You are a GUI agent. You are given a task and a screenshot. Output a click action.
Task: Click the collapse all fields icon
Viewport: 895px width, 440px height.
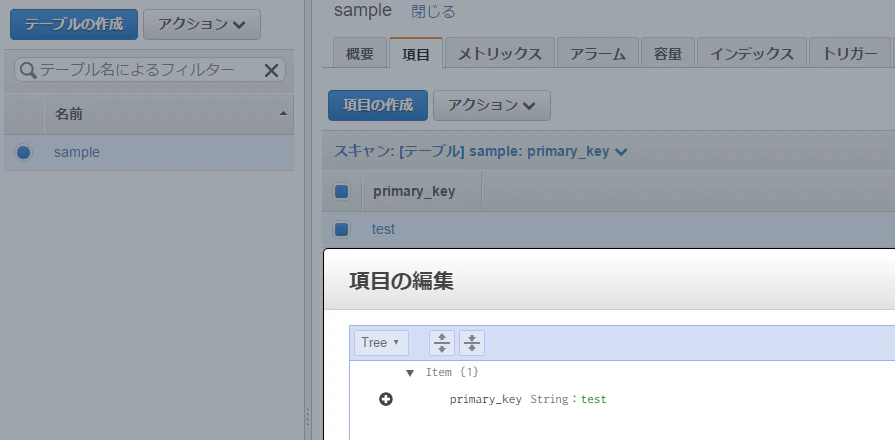471,342
